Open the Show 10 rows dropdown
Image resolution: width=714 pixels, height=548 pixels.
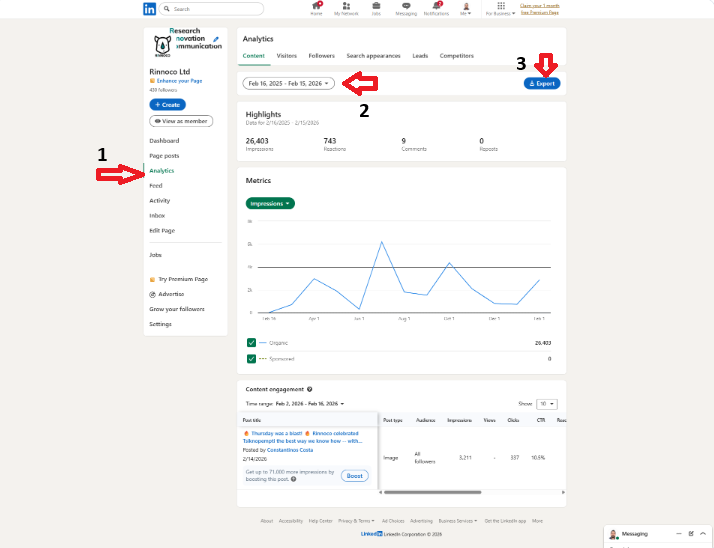(x=546, y=404)
